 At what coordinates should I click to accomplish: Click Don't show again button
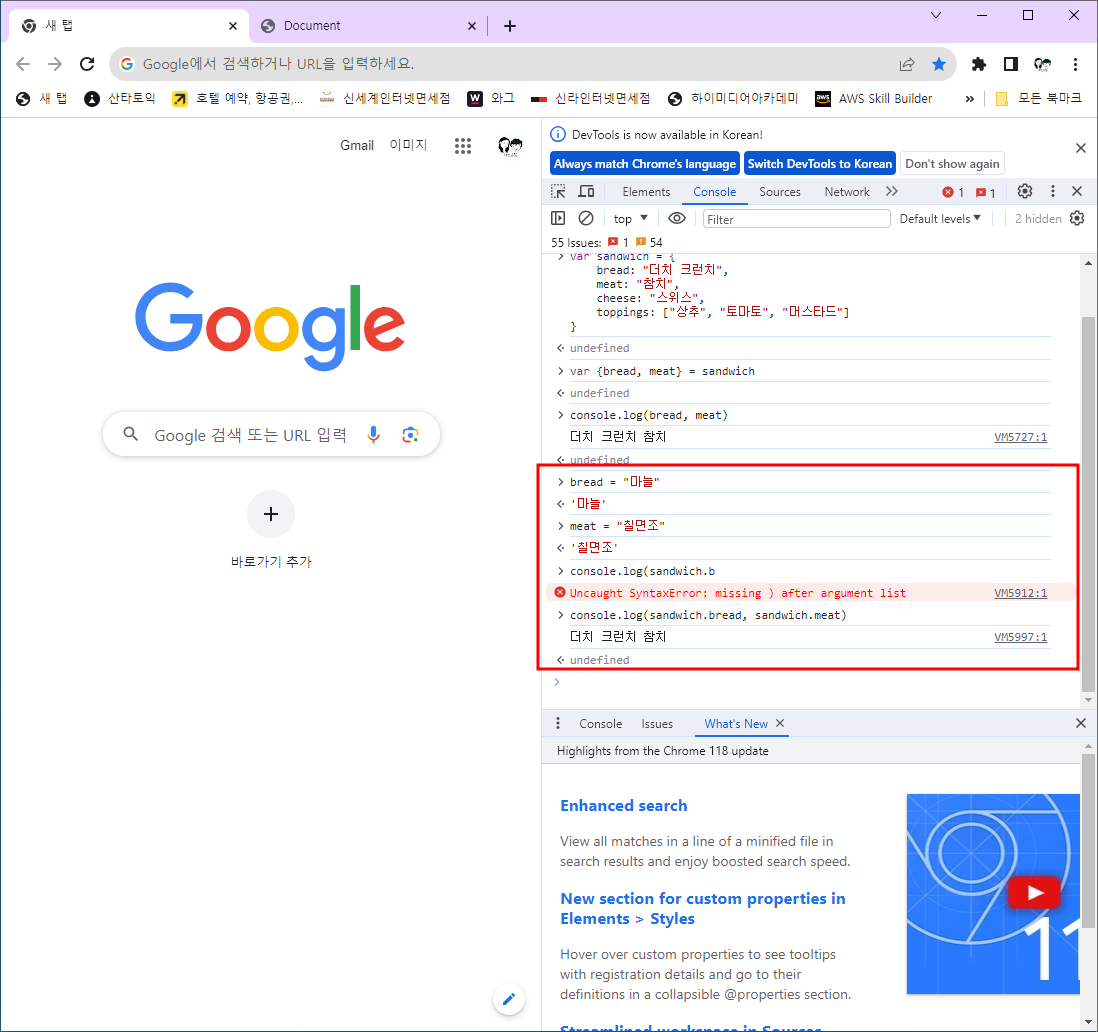pos(952,164)
